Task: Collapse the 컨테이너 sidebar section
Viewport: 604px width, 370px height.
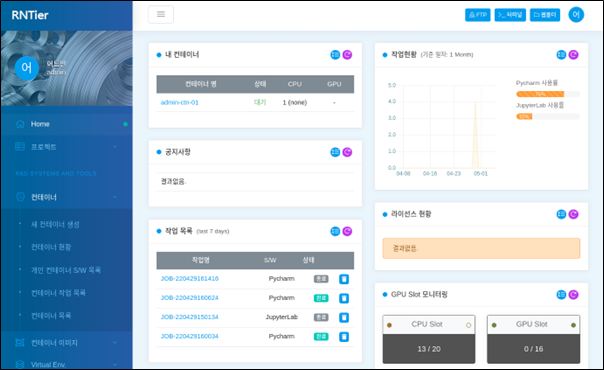Action: [x=67, y=197]
